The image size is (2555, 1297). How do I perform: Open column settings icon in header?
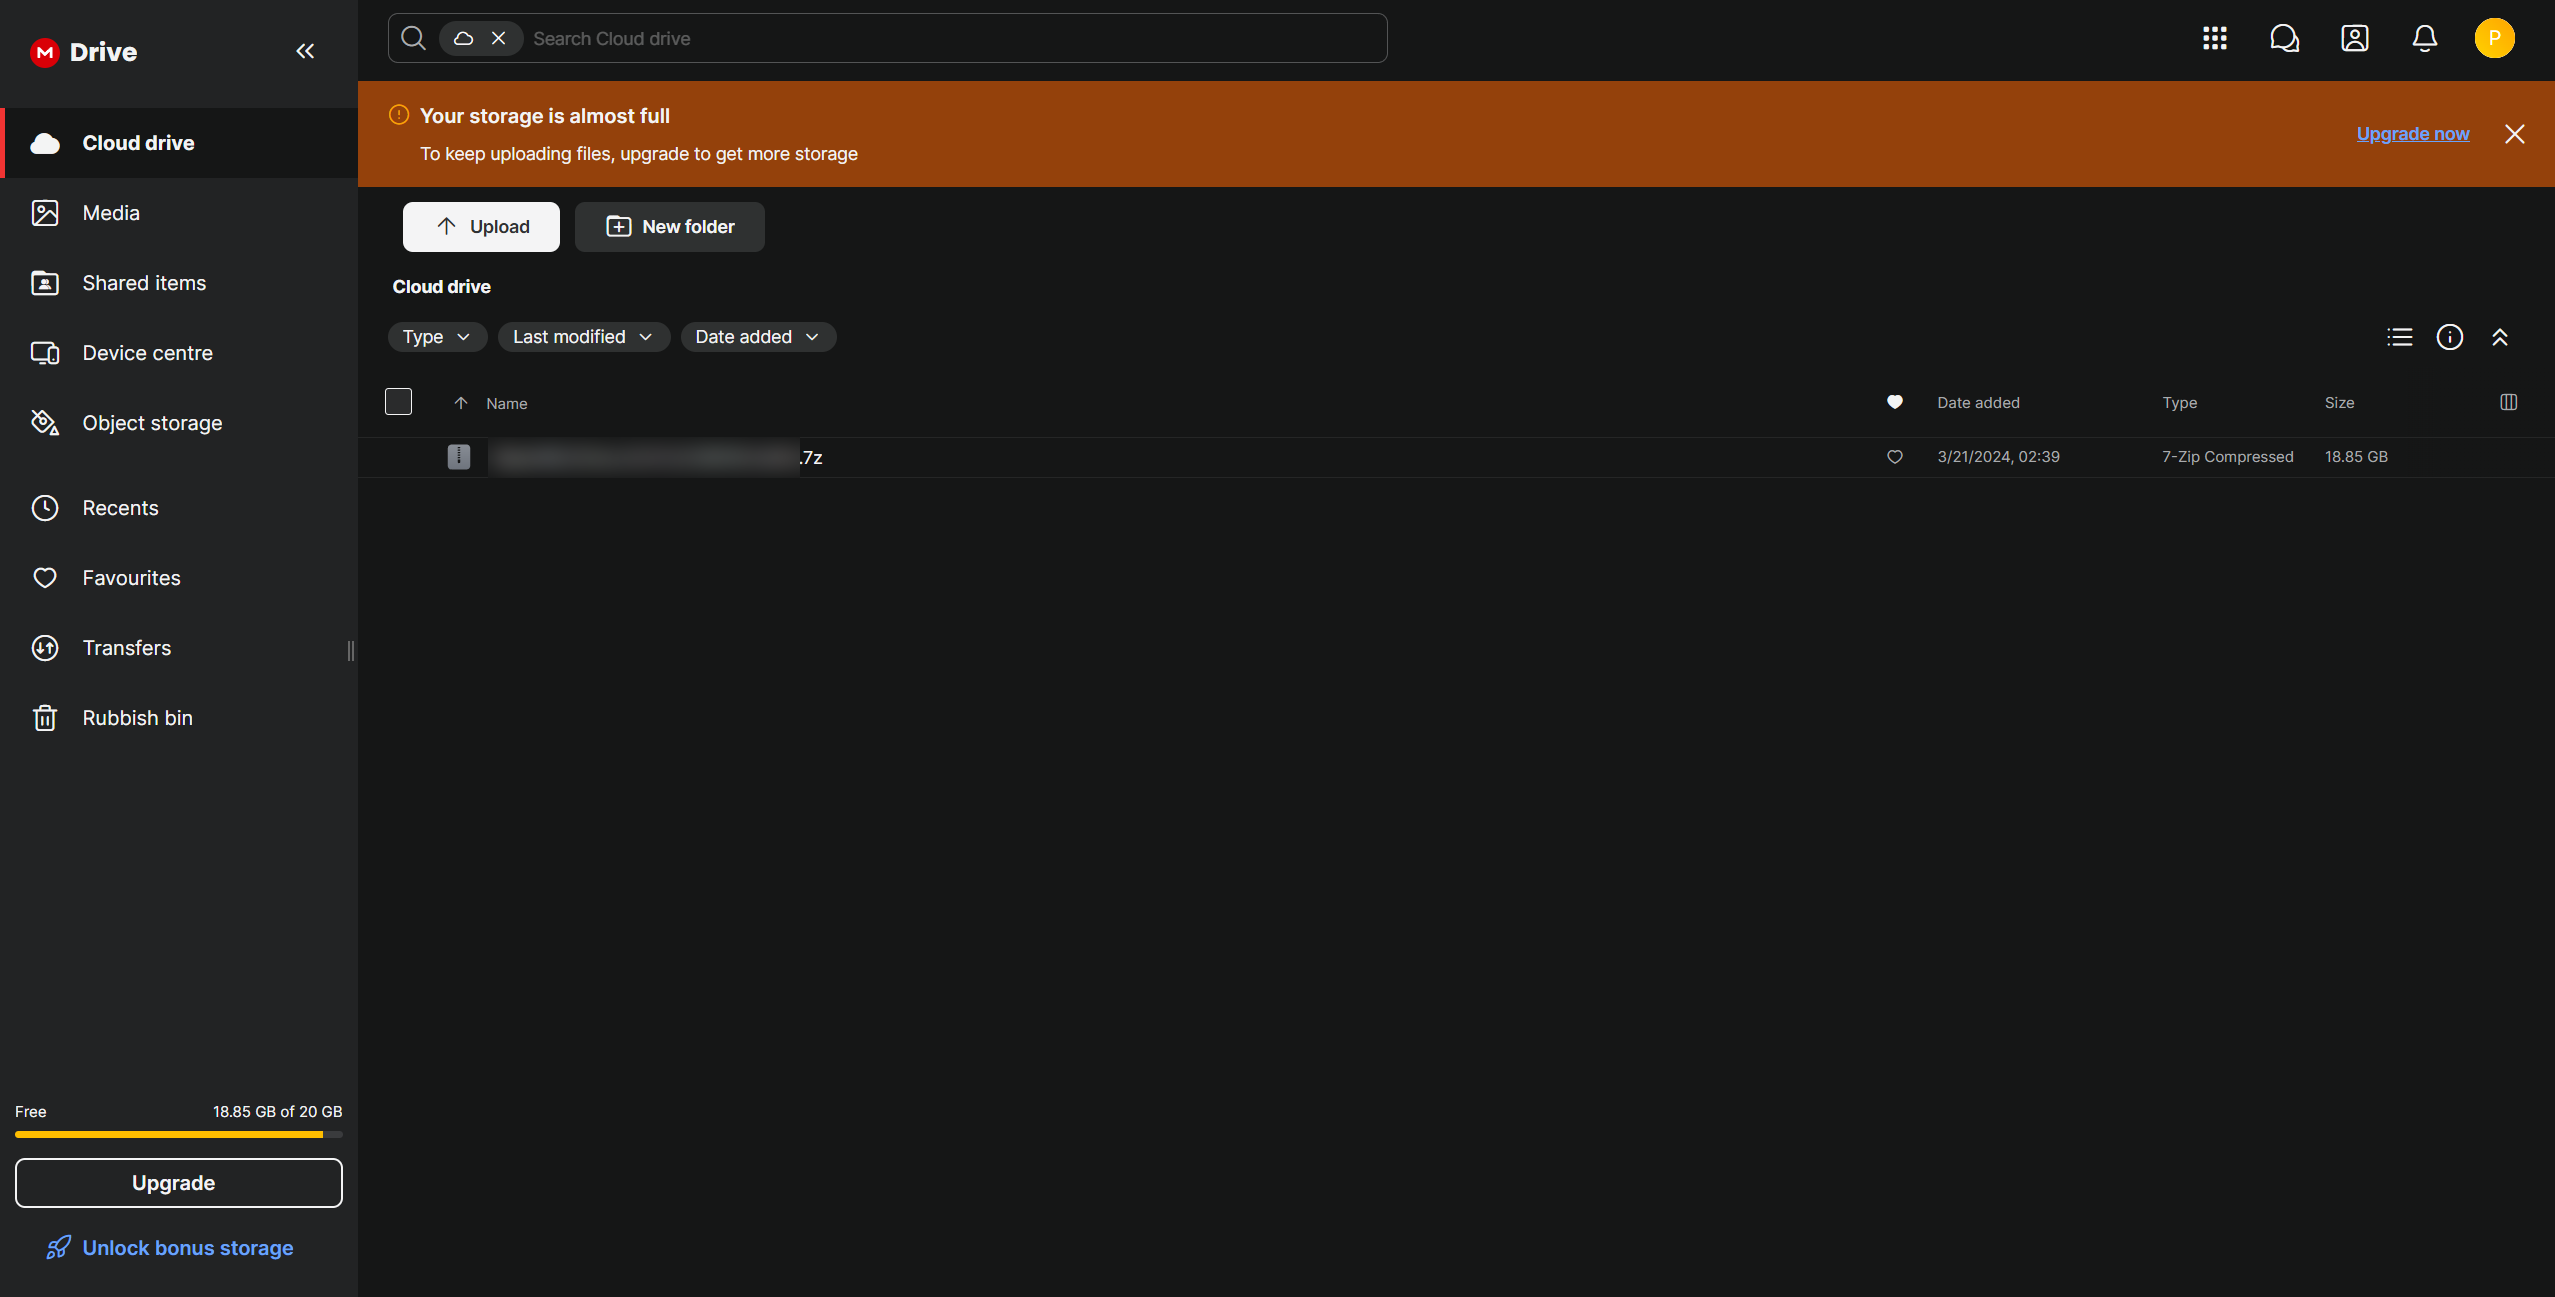tap(2508, 402)
